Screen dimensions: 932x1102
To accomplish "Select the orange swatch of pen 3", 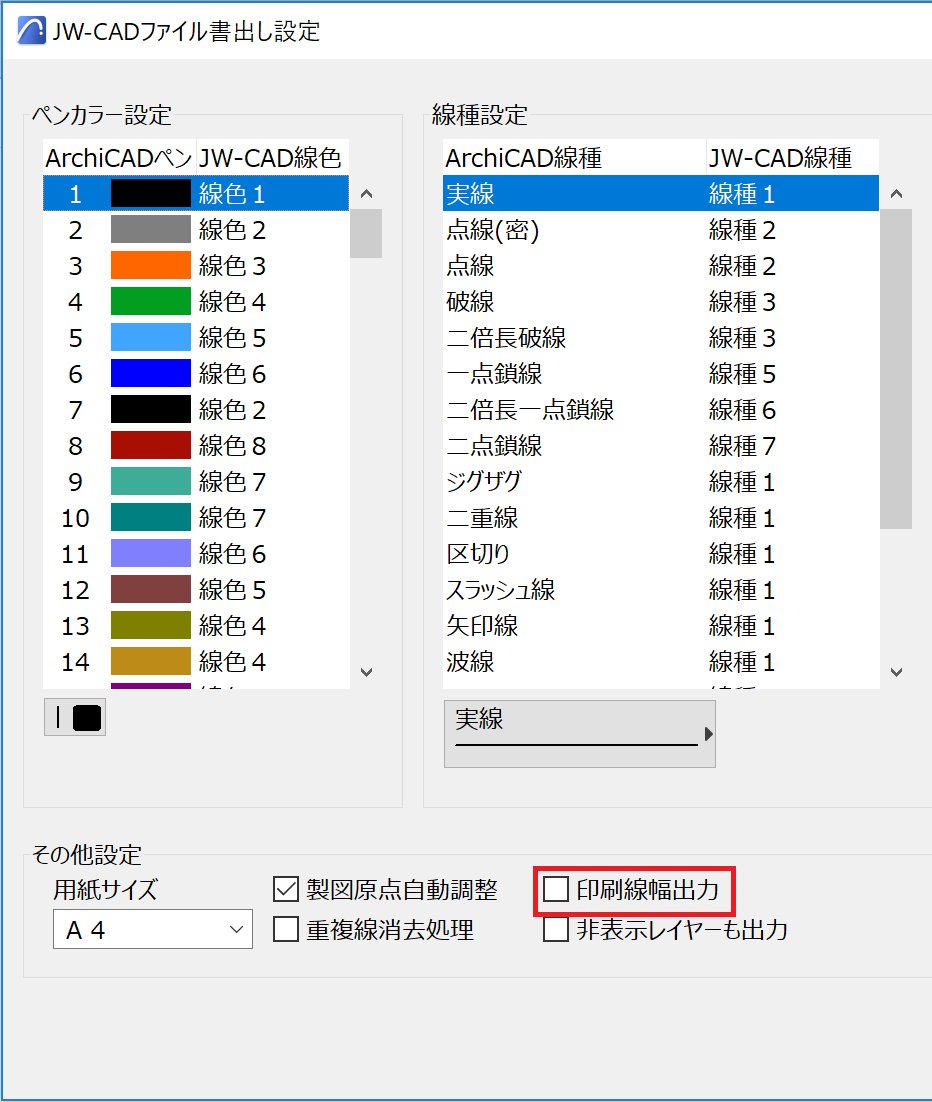I will [x=150, y=266].
